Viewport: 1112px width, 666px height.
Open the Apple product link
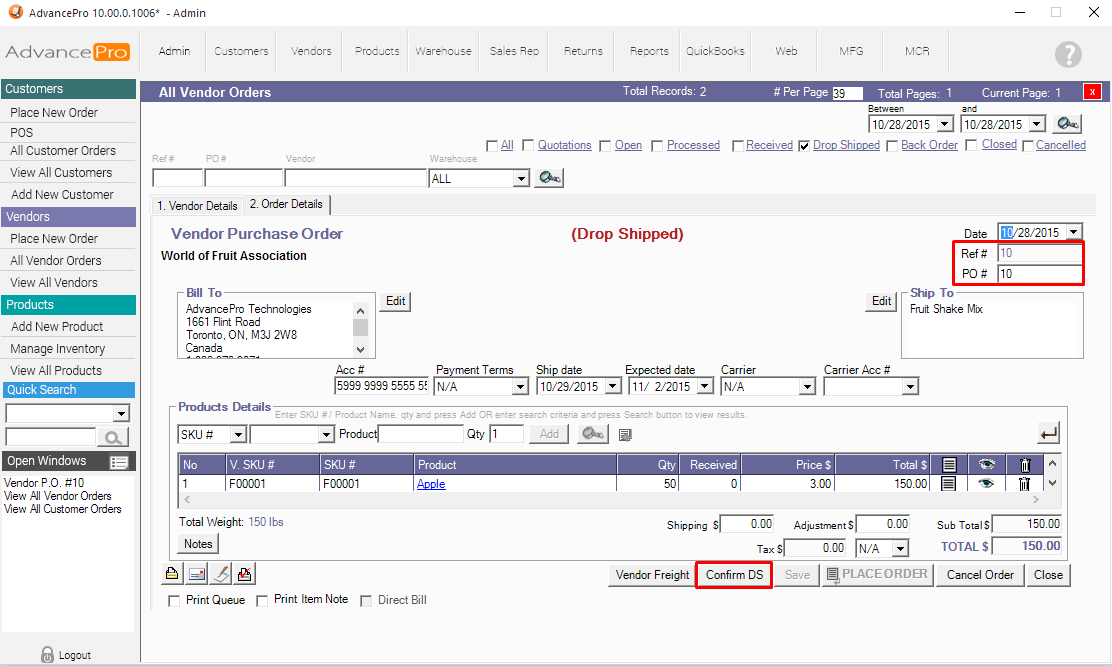click(x=431, y=484)
